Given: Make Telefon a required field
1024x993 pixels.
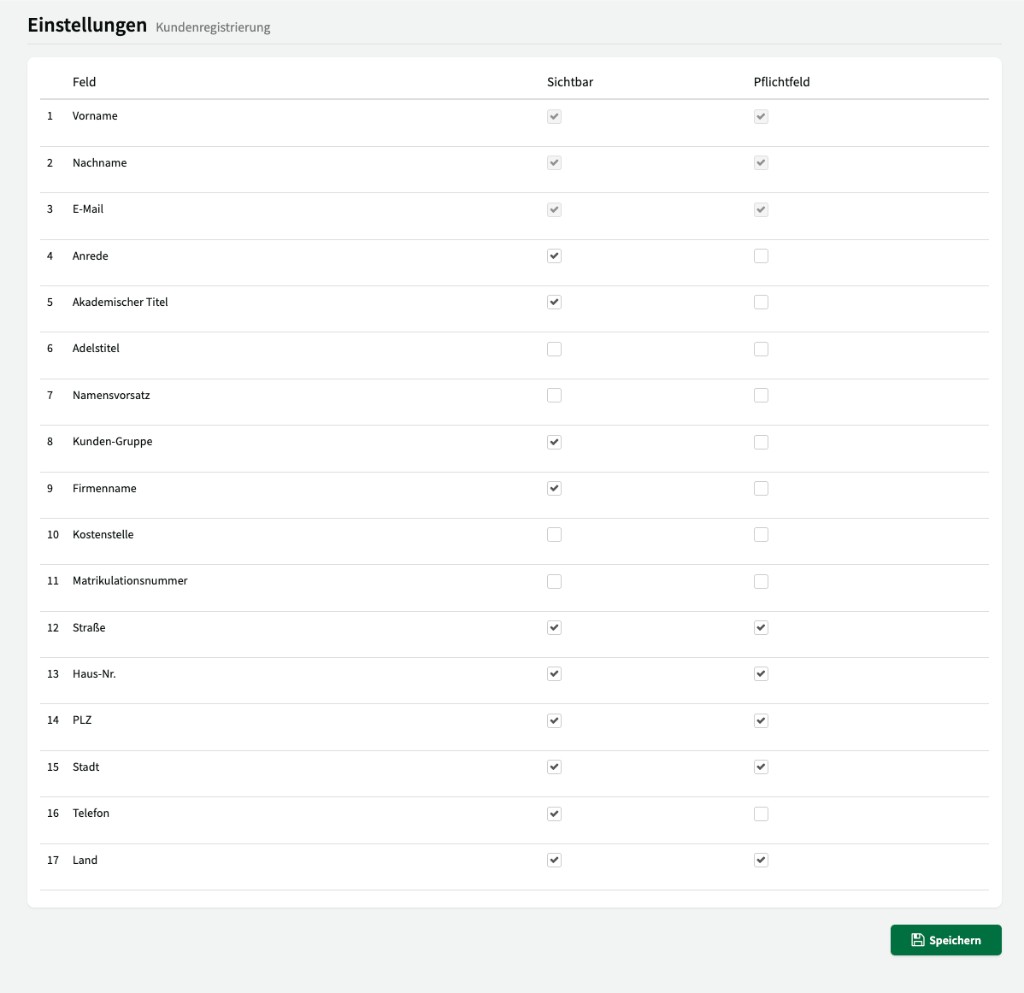Looking at the screenshot, I should [761, 813].
